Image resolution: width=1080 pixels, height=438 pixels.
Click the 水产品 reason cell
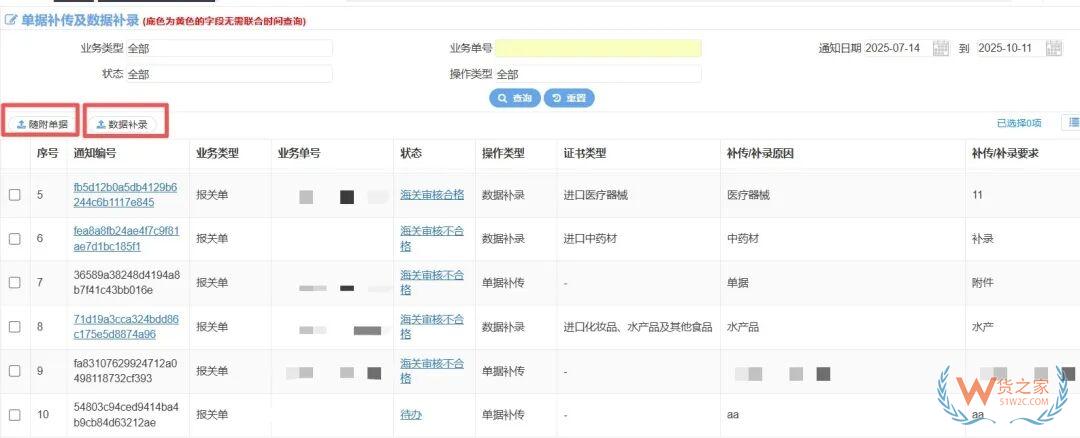pyautogui.click(x=742, y=327)
